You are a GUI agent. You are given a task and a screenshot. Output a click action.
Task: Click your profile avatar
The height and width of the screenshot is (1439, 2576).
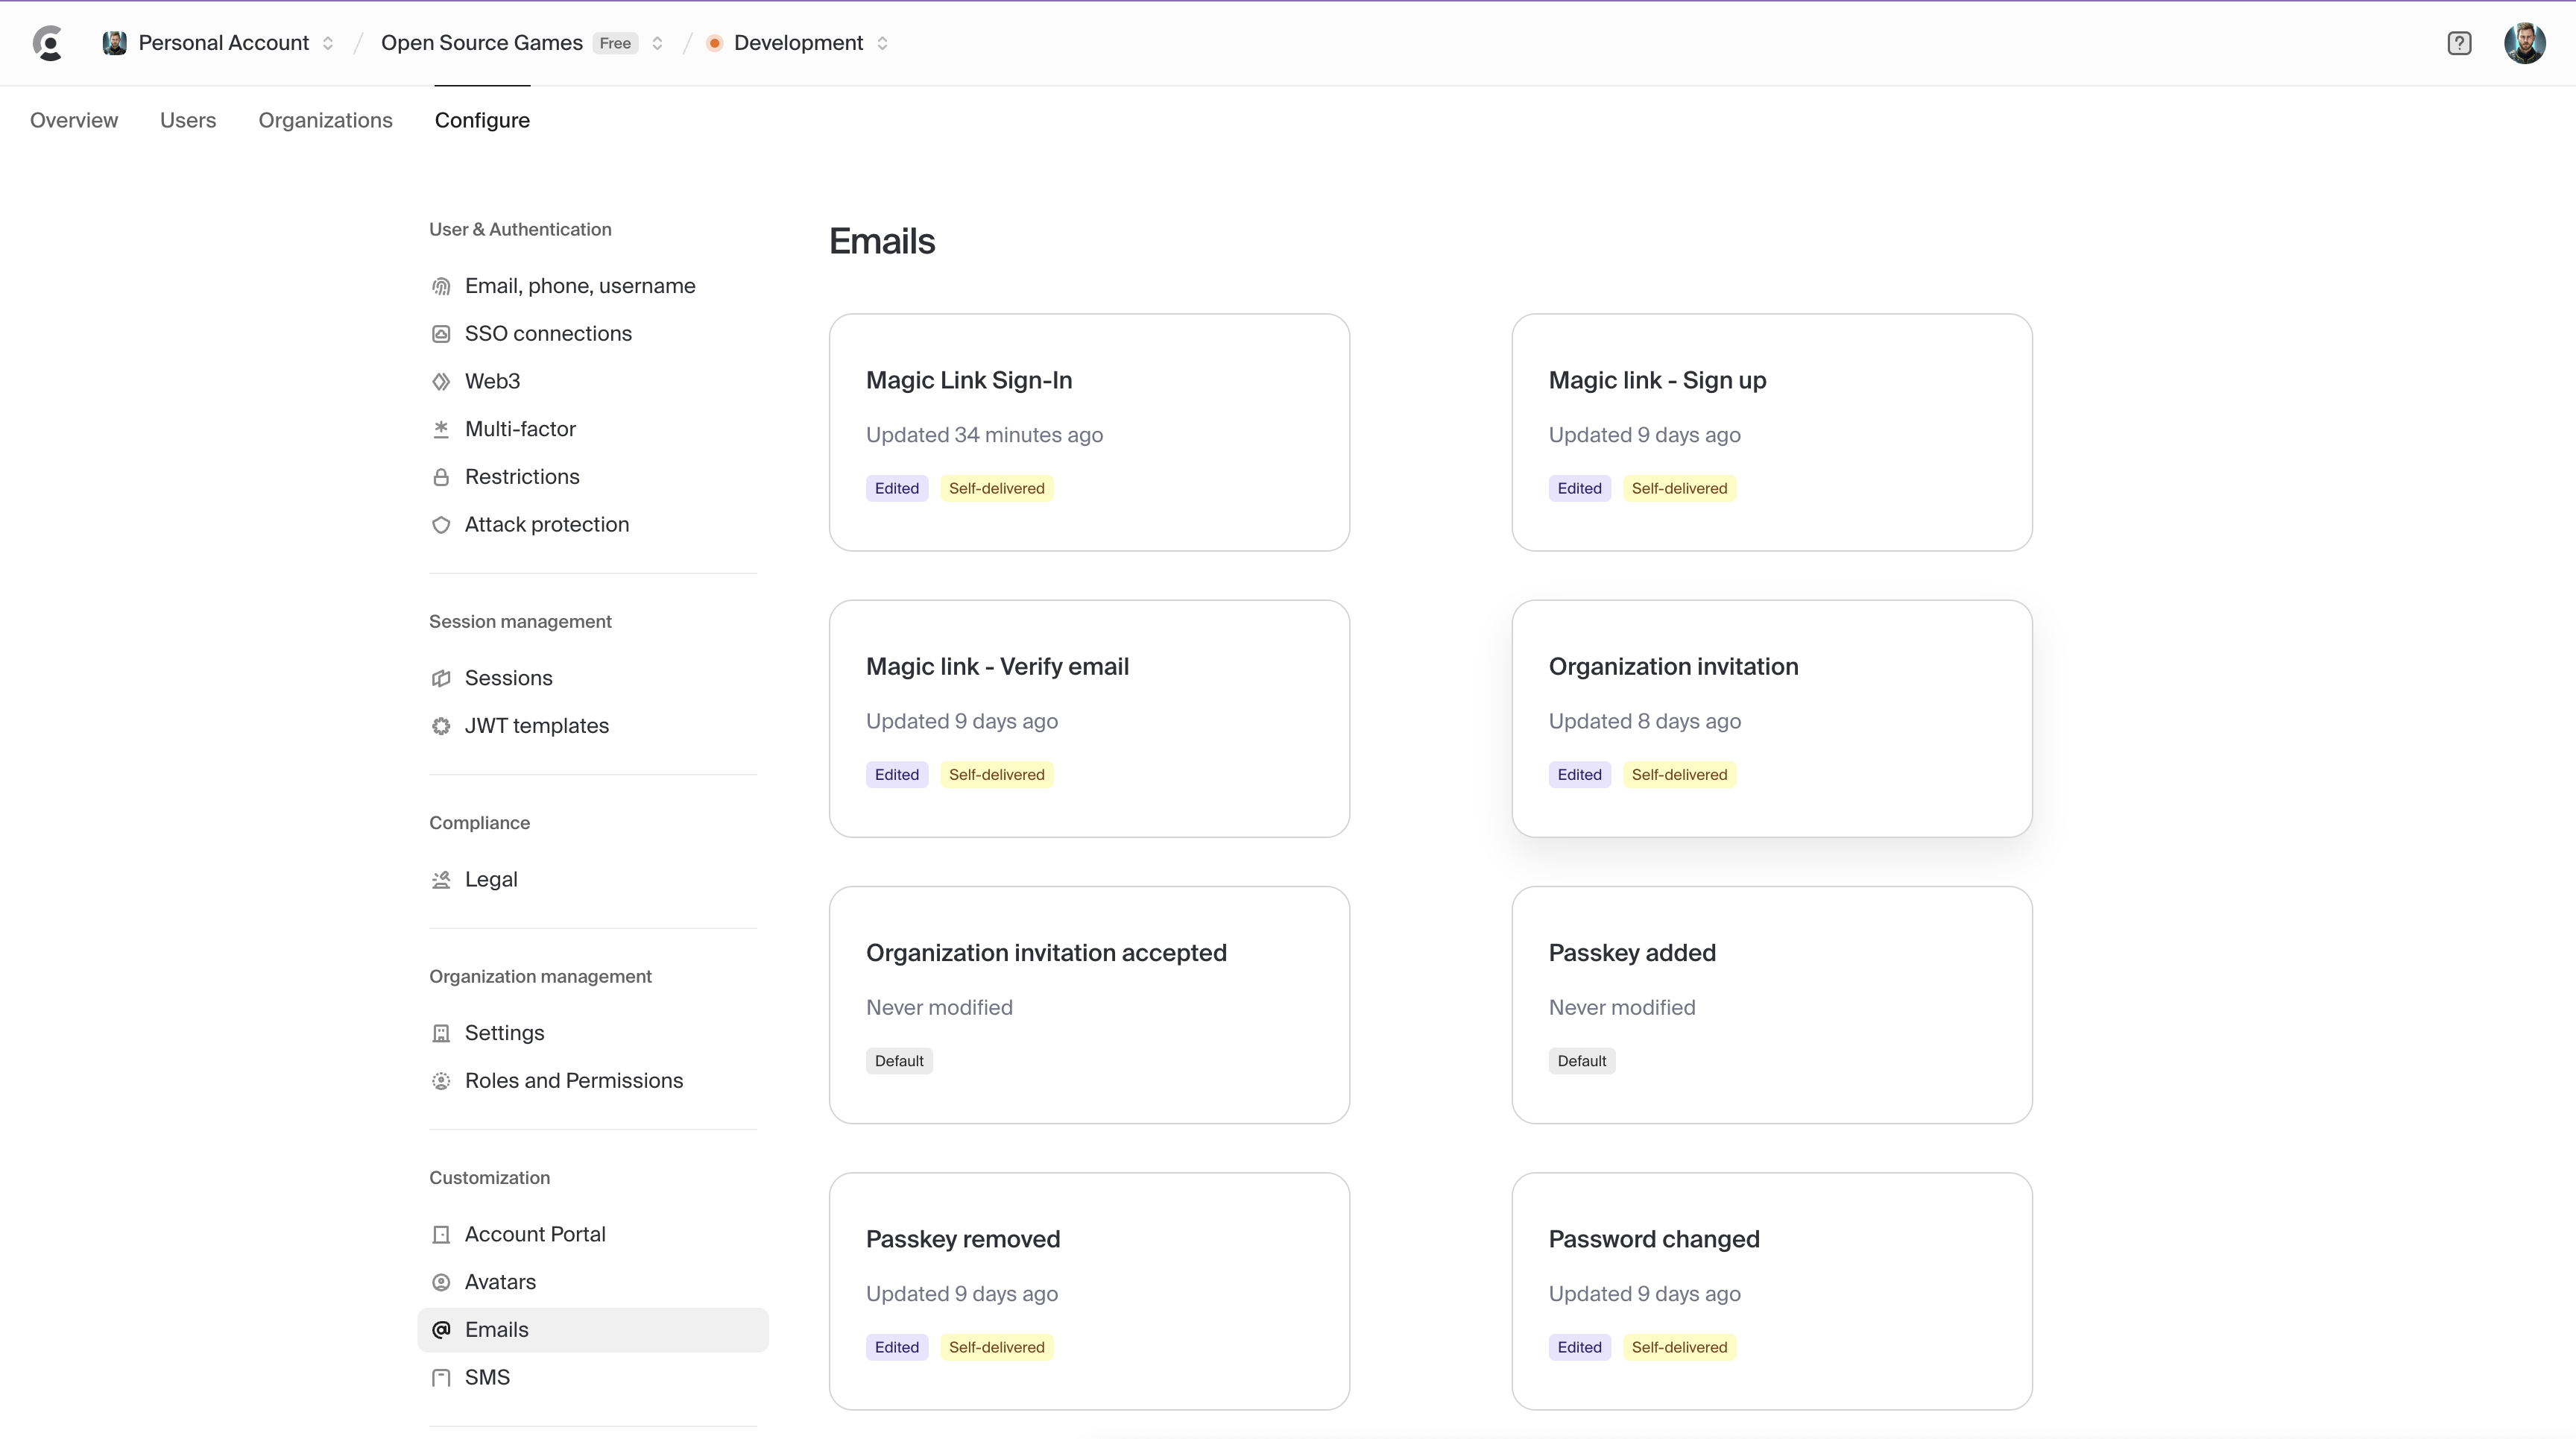click(x=2524, y=42)
